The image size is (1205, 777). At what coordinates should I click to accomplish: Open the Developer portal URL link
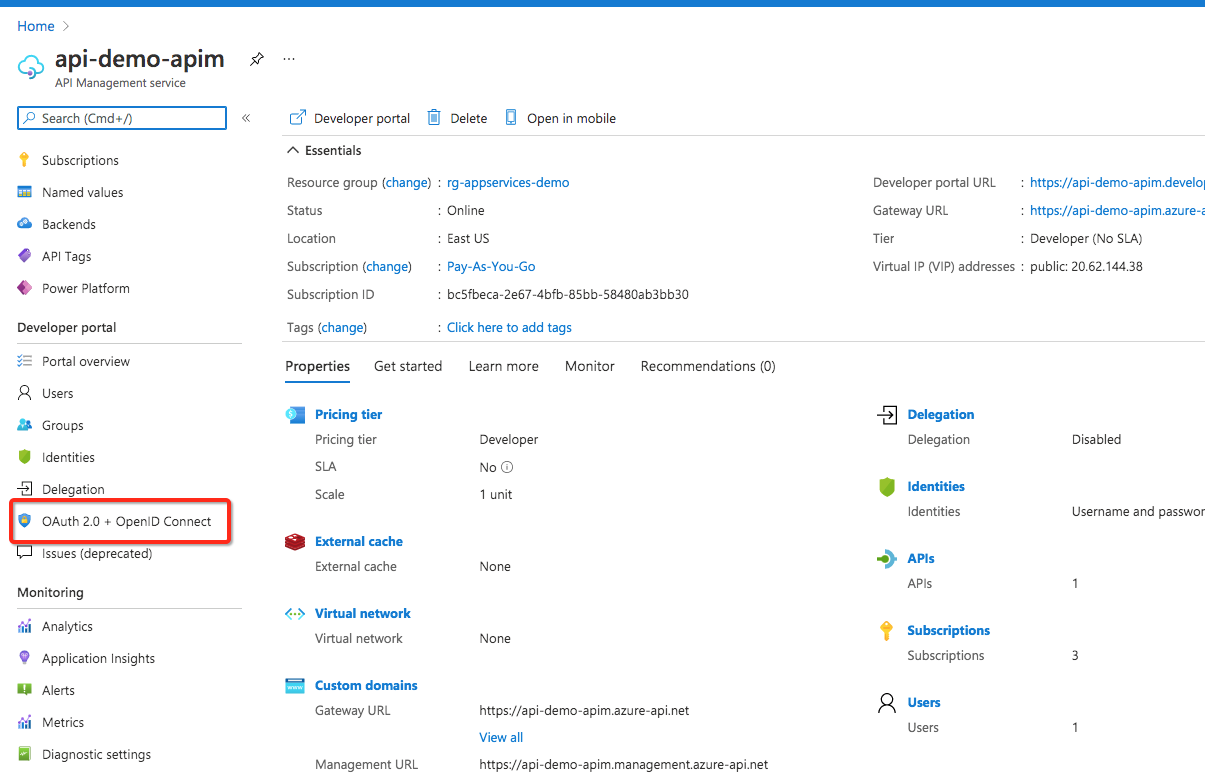click(1117, 183)
